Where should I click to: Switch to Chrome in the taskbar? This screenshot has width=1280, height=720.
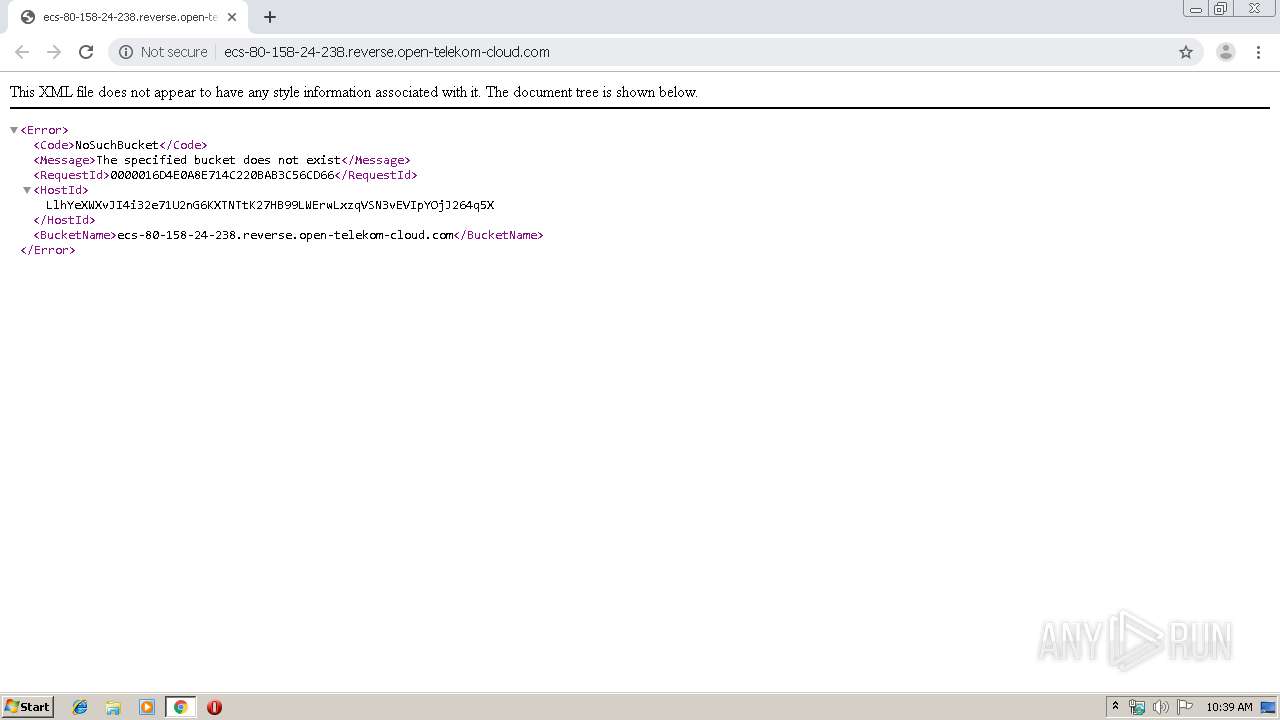coord(180,707)
